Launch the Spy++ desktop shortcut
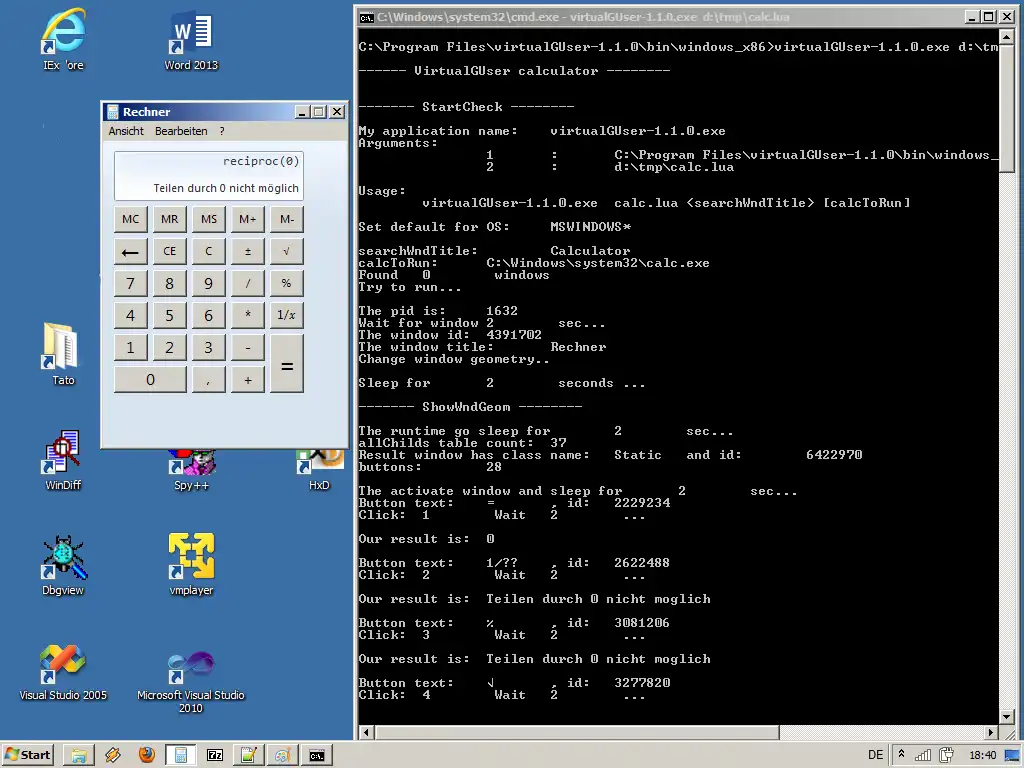 click(x=191, y=469)
